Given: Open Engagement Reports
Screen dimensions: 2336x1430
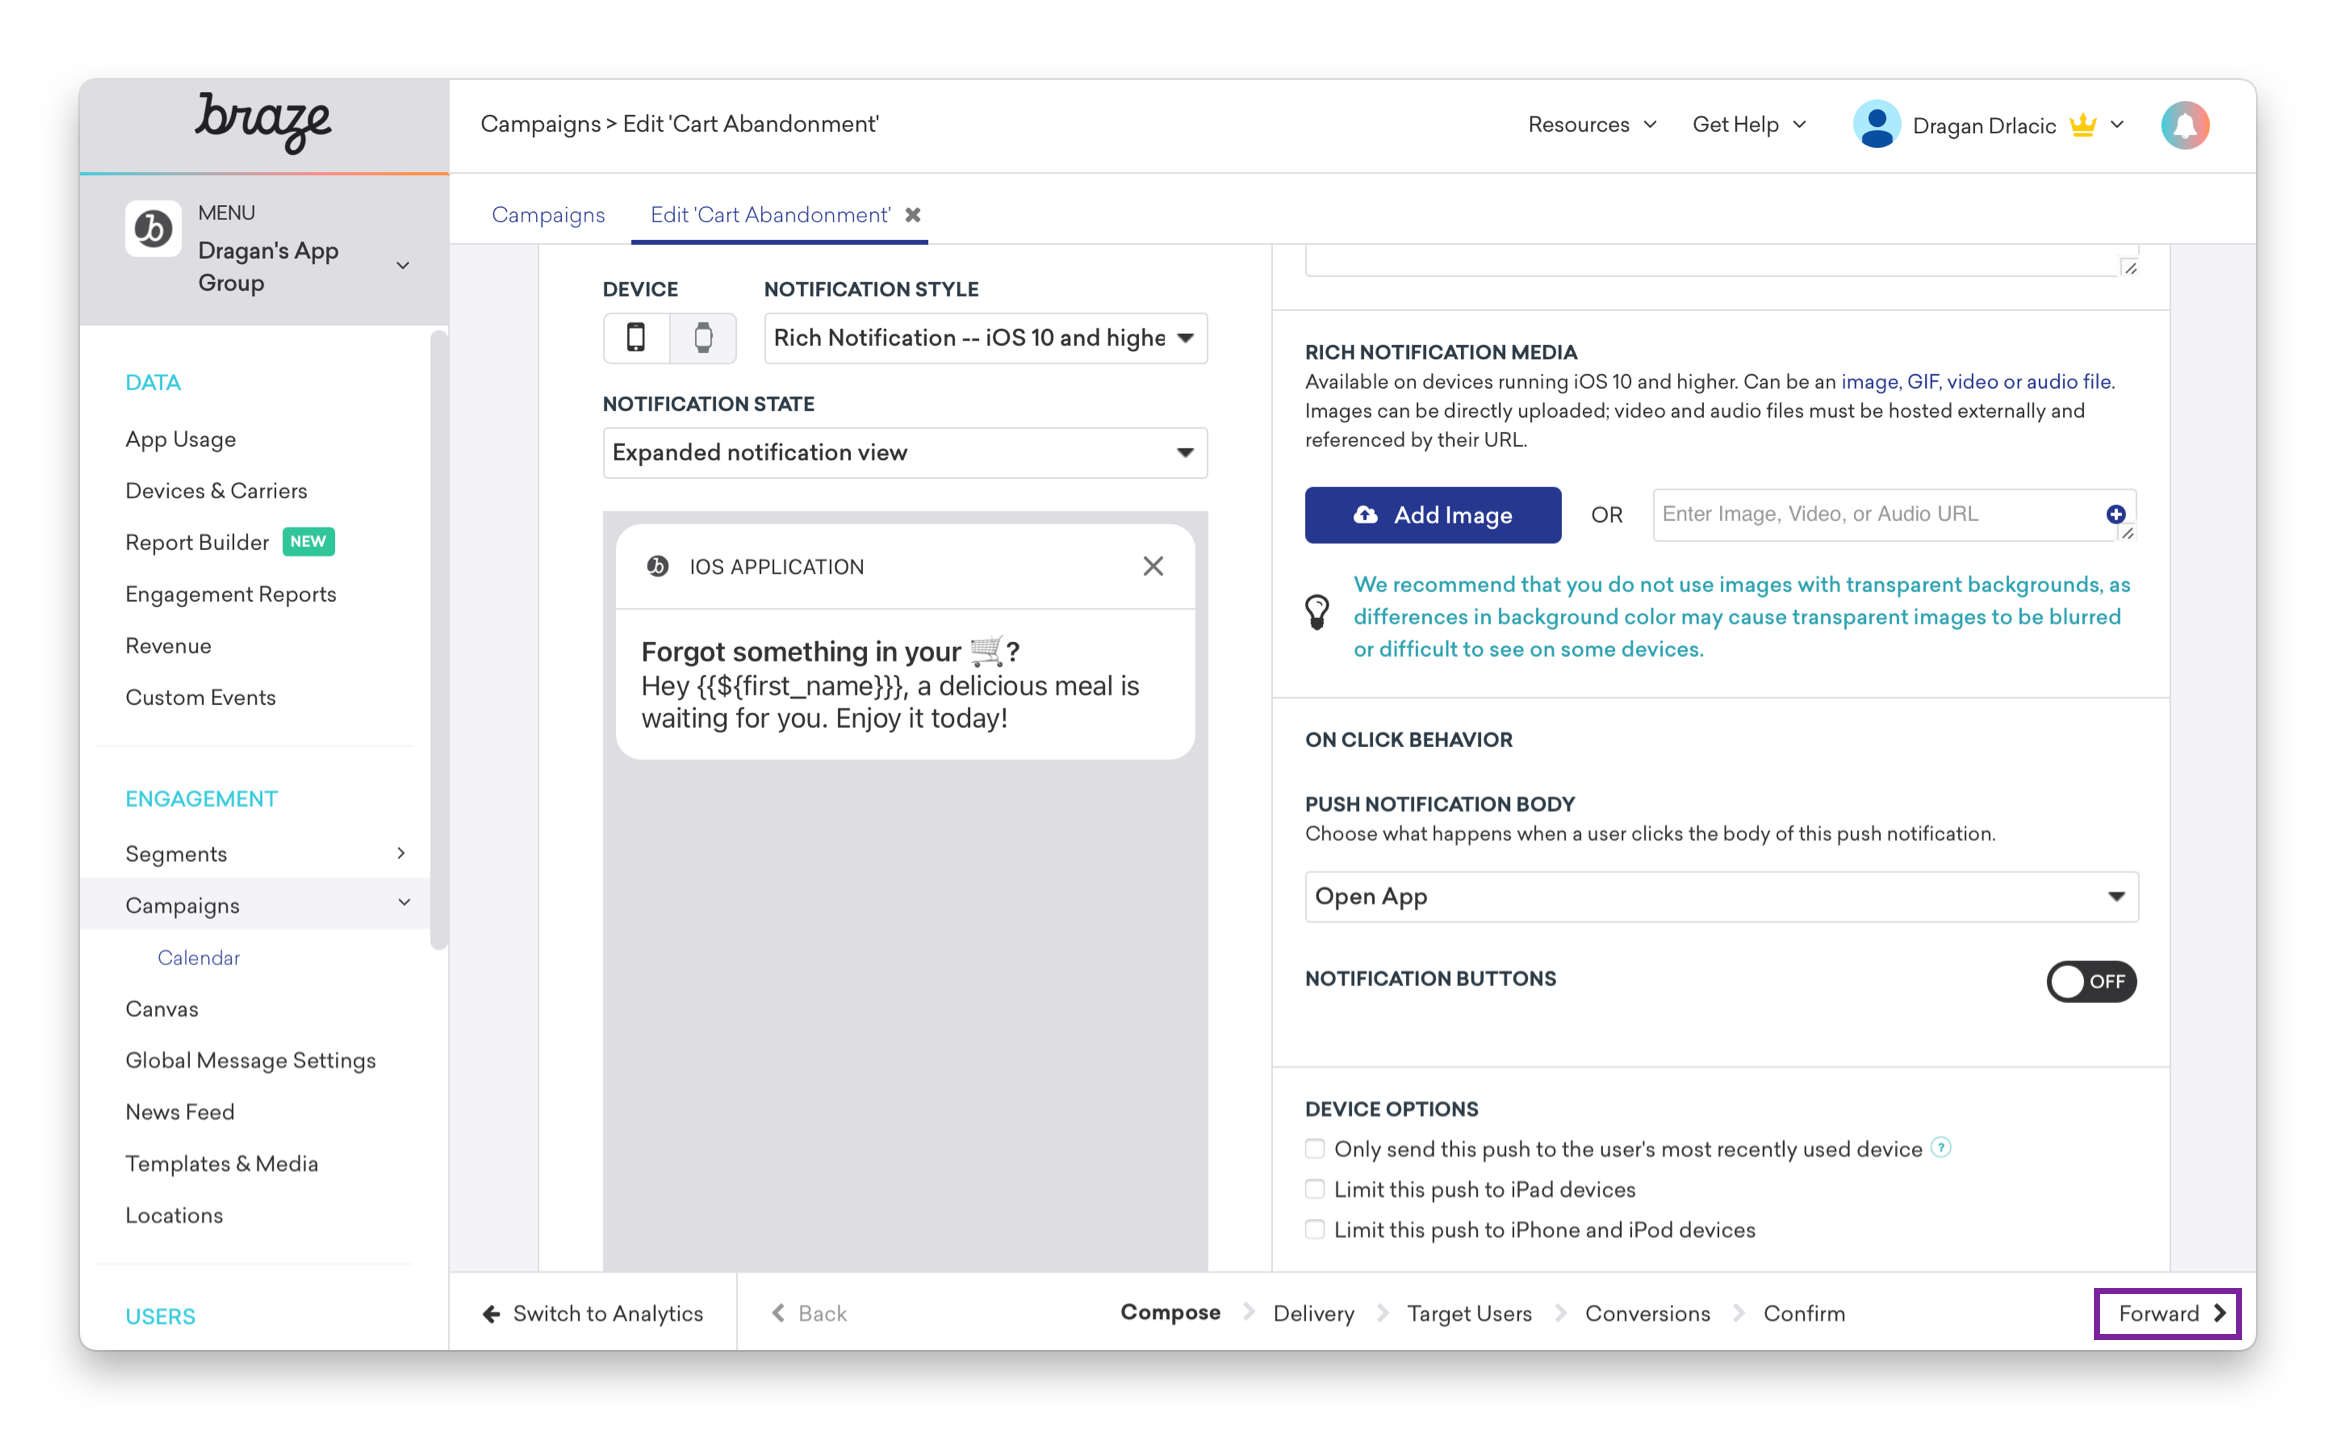Looking at the screenshot, I should click(x=230, y=594).
